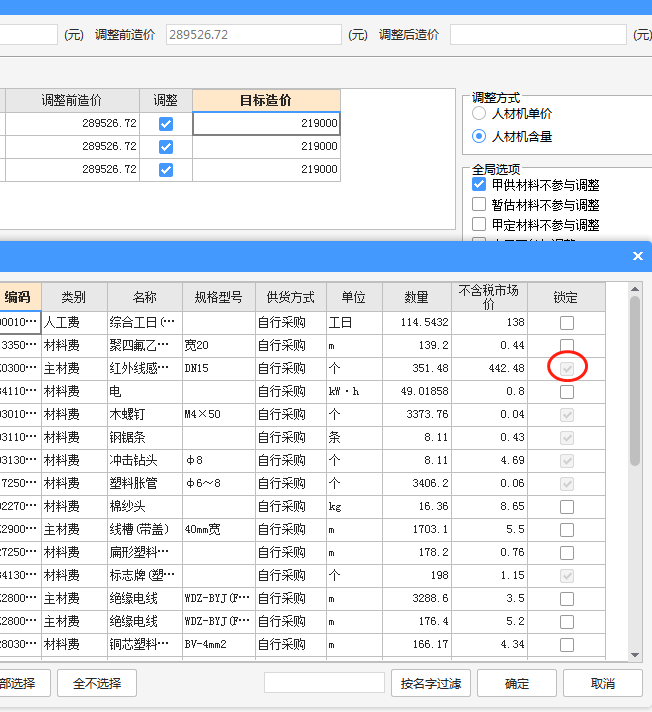The width and height of the screenshot is (652, 712).
Task: Click the spec cell BV-4mm2
Action: click(219, 644)
